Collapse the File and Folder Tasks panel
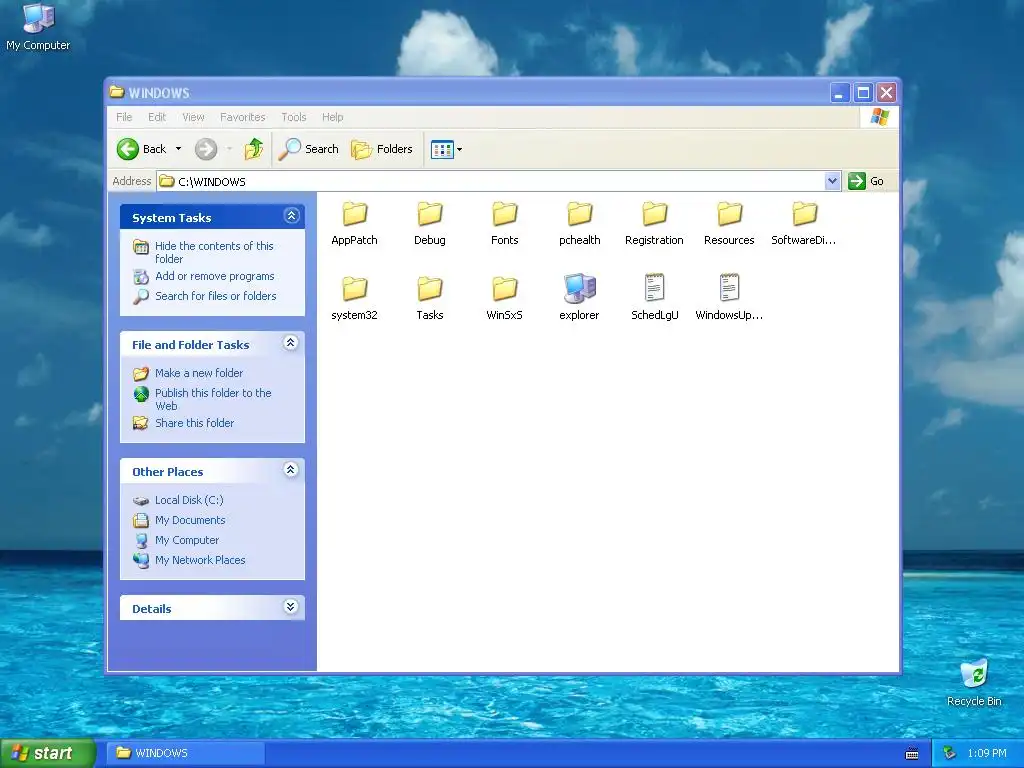Image resolution: width=1024 pixels, height=768 pixels. click(291, 343)
